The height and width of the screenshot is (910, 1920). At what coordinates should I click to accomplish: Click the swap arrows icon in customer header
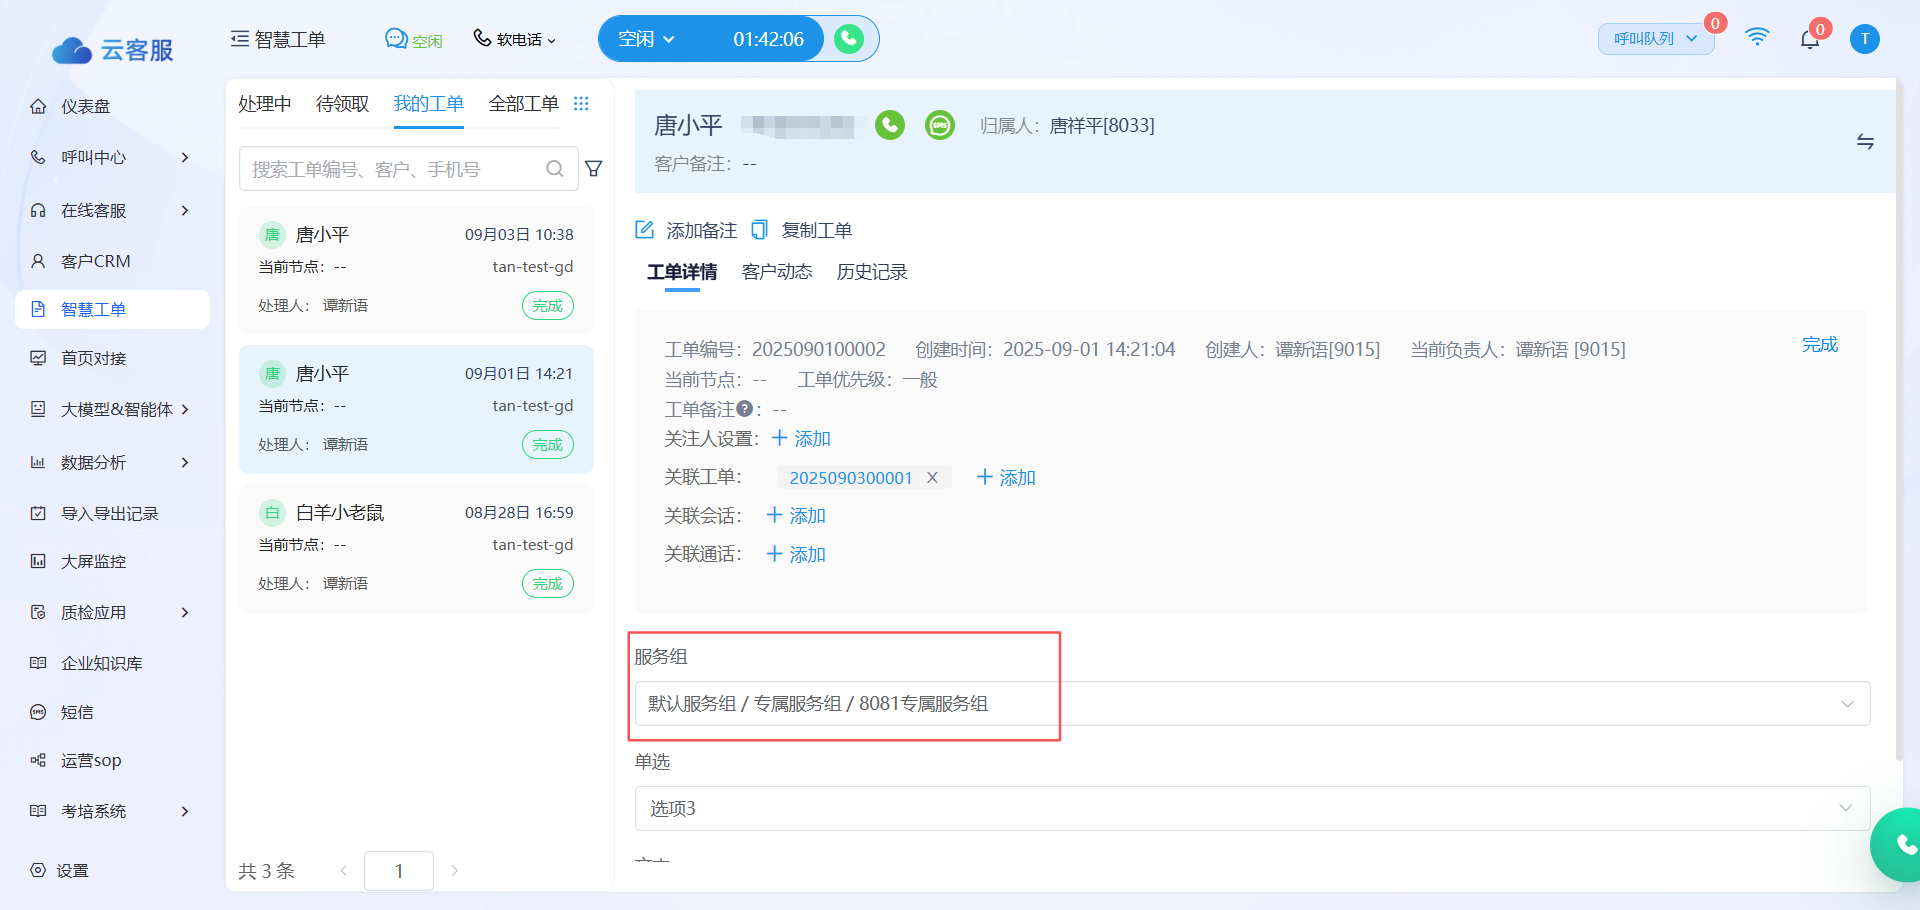tap(1865, 141)
